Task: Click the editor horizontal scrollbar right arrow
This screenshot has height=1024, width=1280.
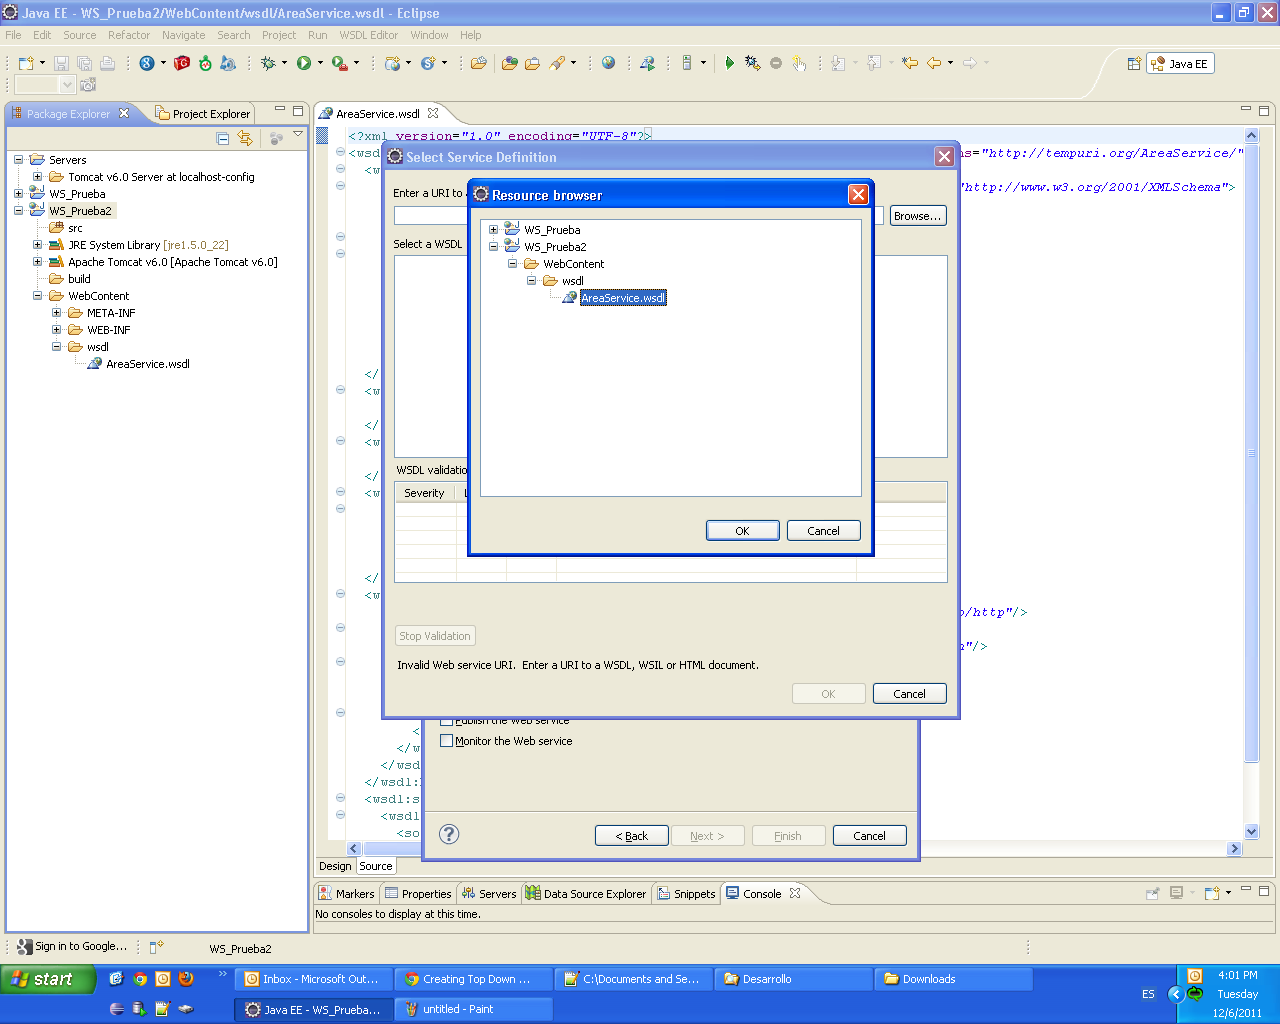Action: pos(1234,849)
